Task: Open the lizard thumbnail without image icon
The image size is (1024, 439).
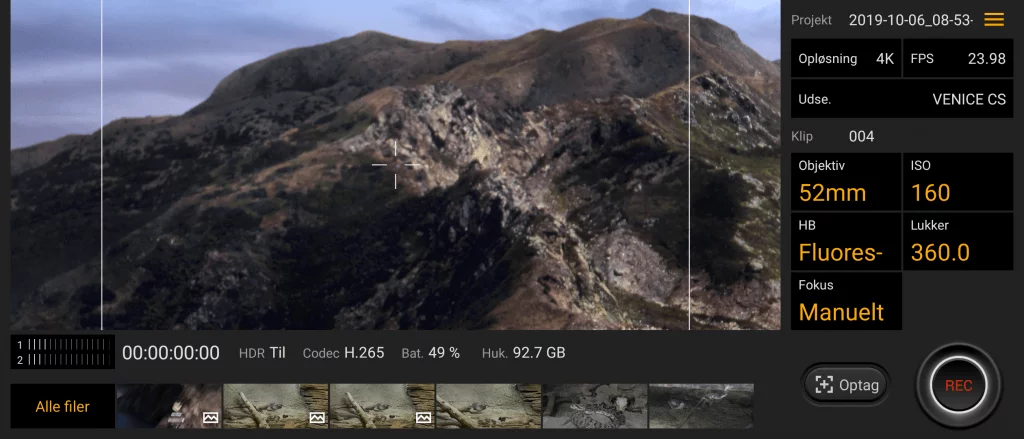Action: (488, 406)
